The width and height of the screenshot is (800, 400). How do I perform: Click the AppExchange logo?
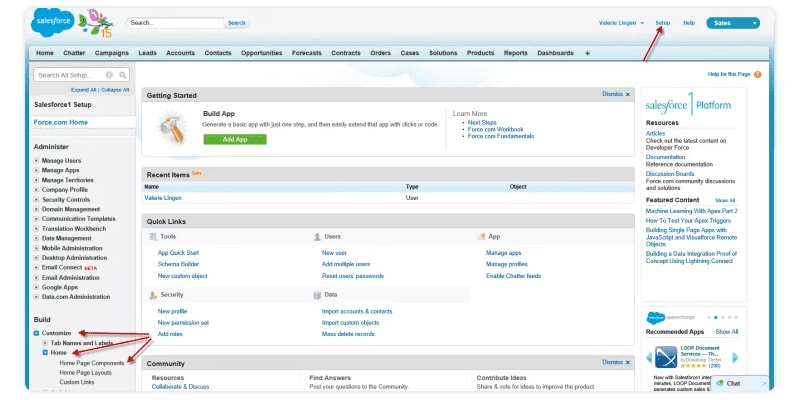(670, 317)
